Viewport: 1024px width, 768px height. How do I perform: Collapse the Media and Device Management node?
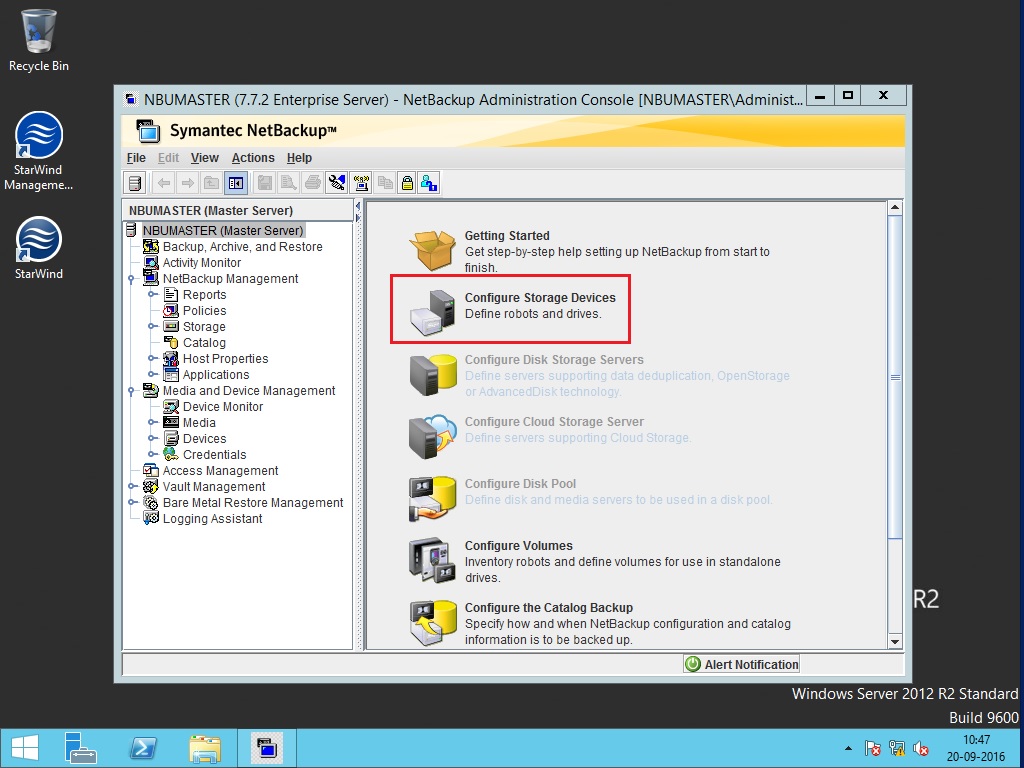point(131,390)
